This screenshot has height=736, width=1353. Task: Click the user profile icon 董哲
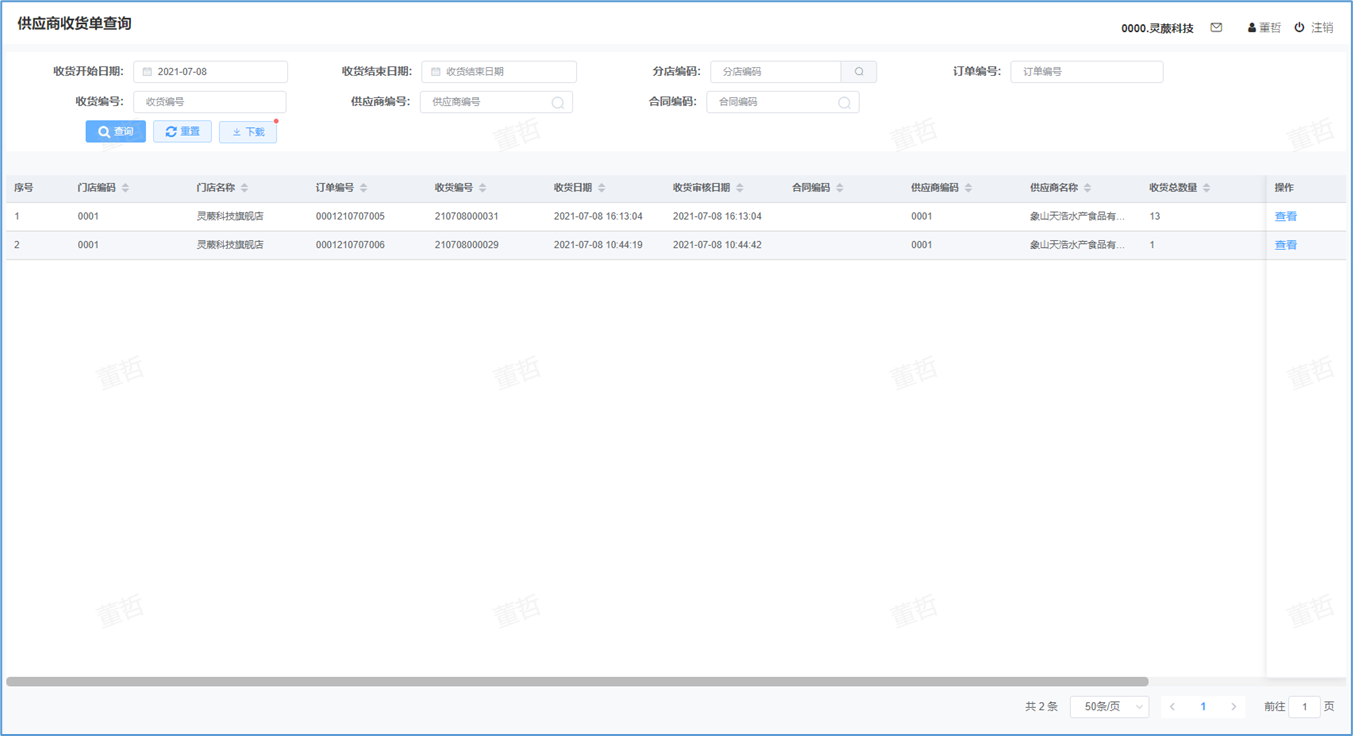1252,28
